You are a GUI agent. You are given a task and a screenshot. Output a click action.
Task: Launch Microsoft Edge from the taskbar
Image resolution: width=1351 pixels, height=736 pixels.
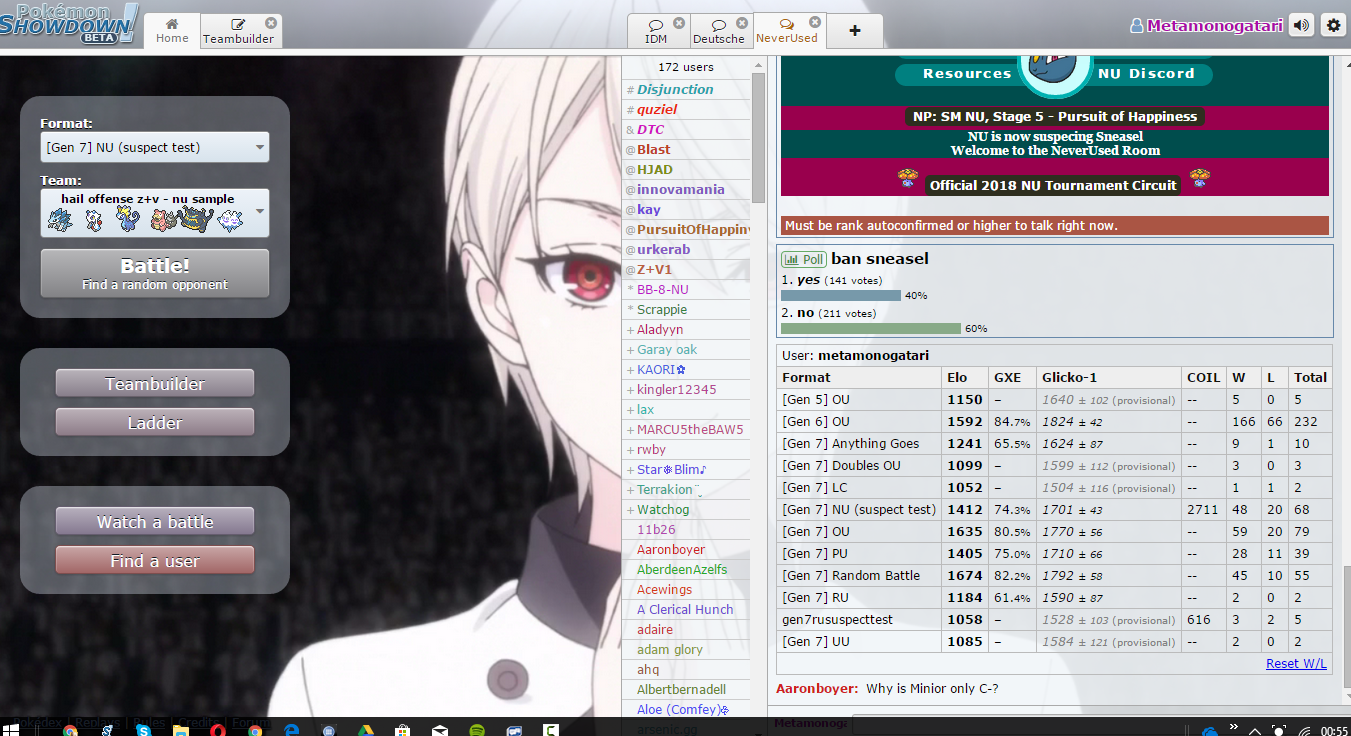(292, 730)
